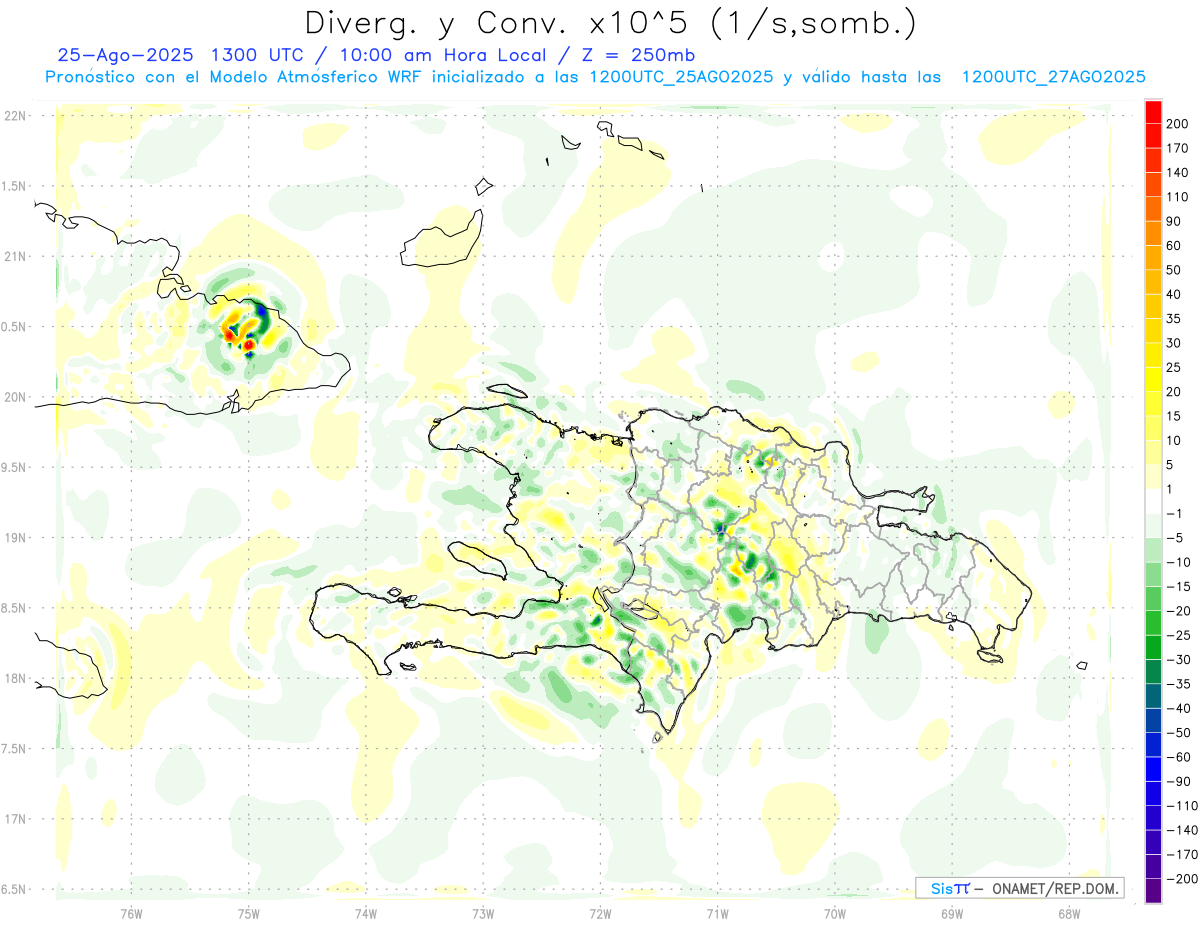Click the "71W" longitude label
The image size is (1200, 927).
[x=717, y=913]
